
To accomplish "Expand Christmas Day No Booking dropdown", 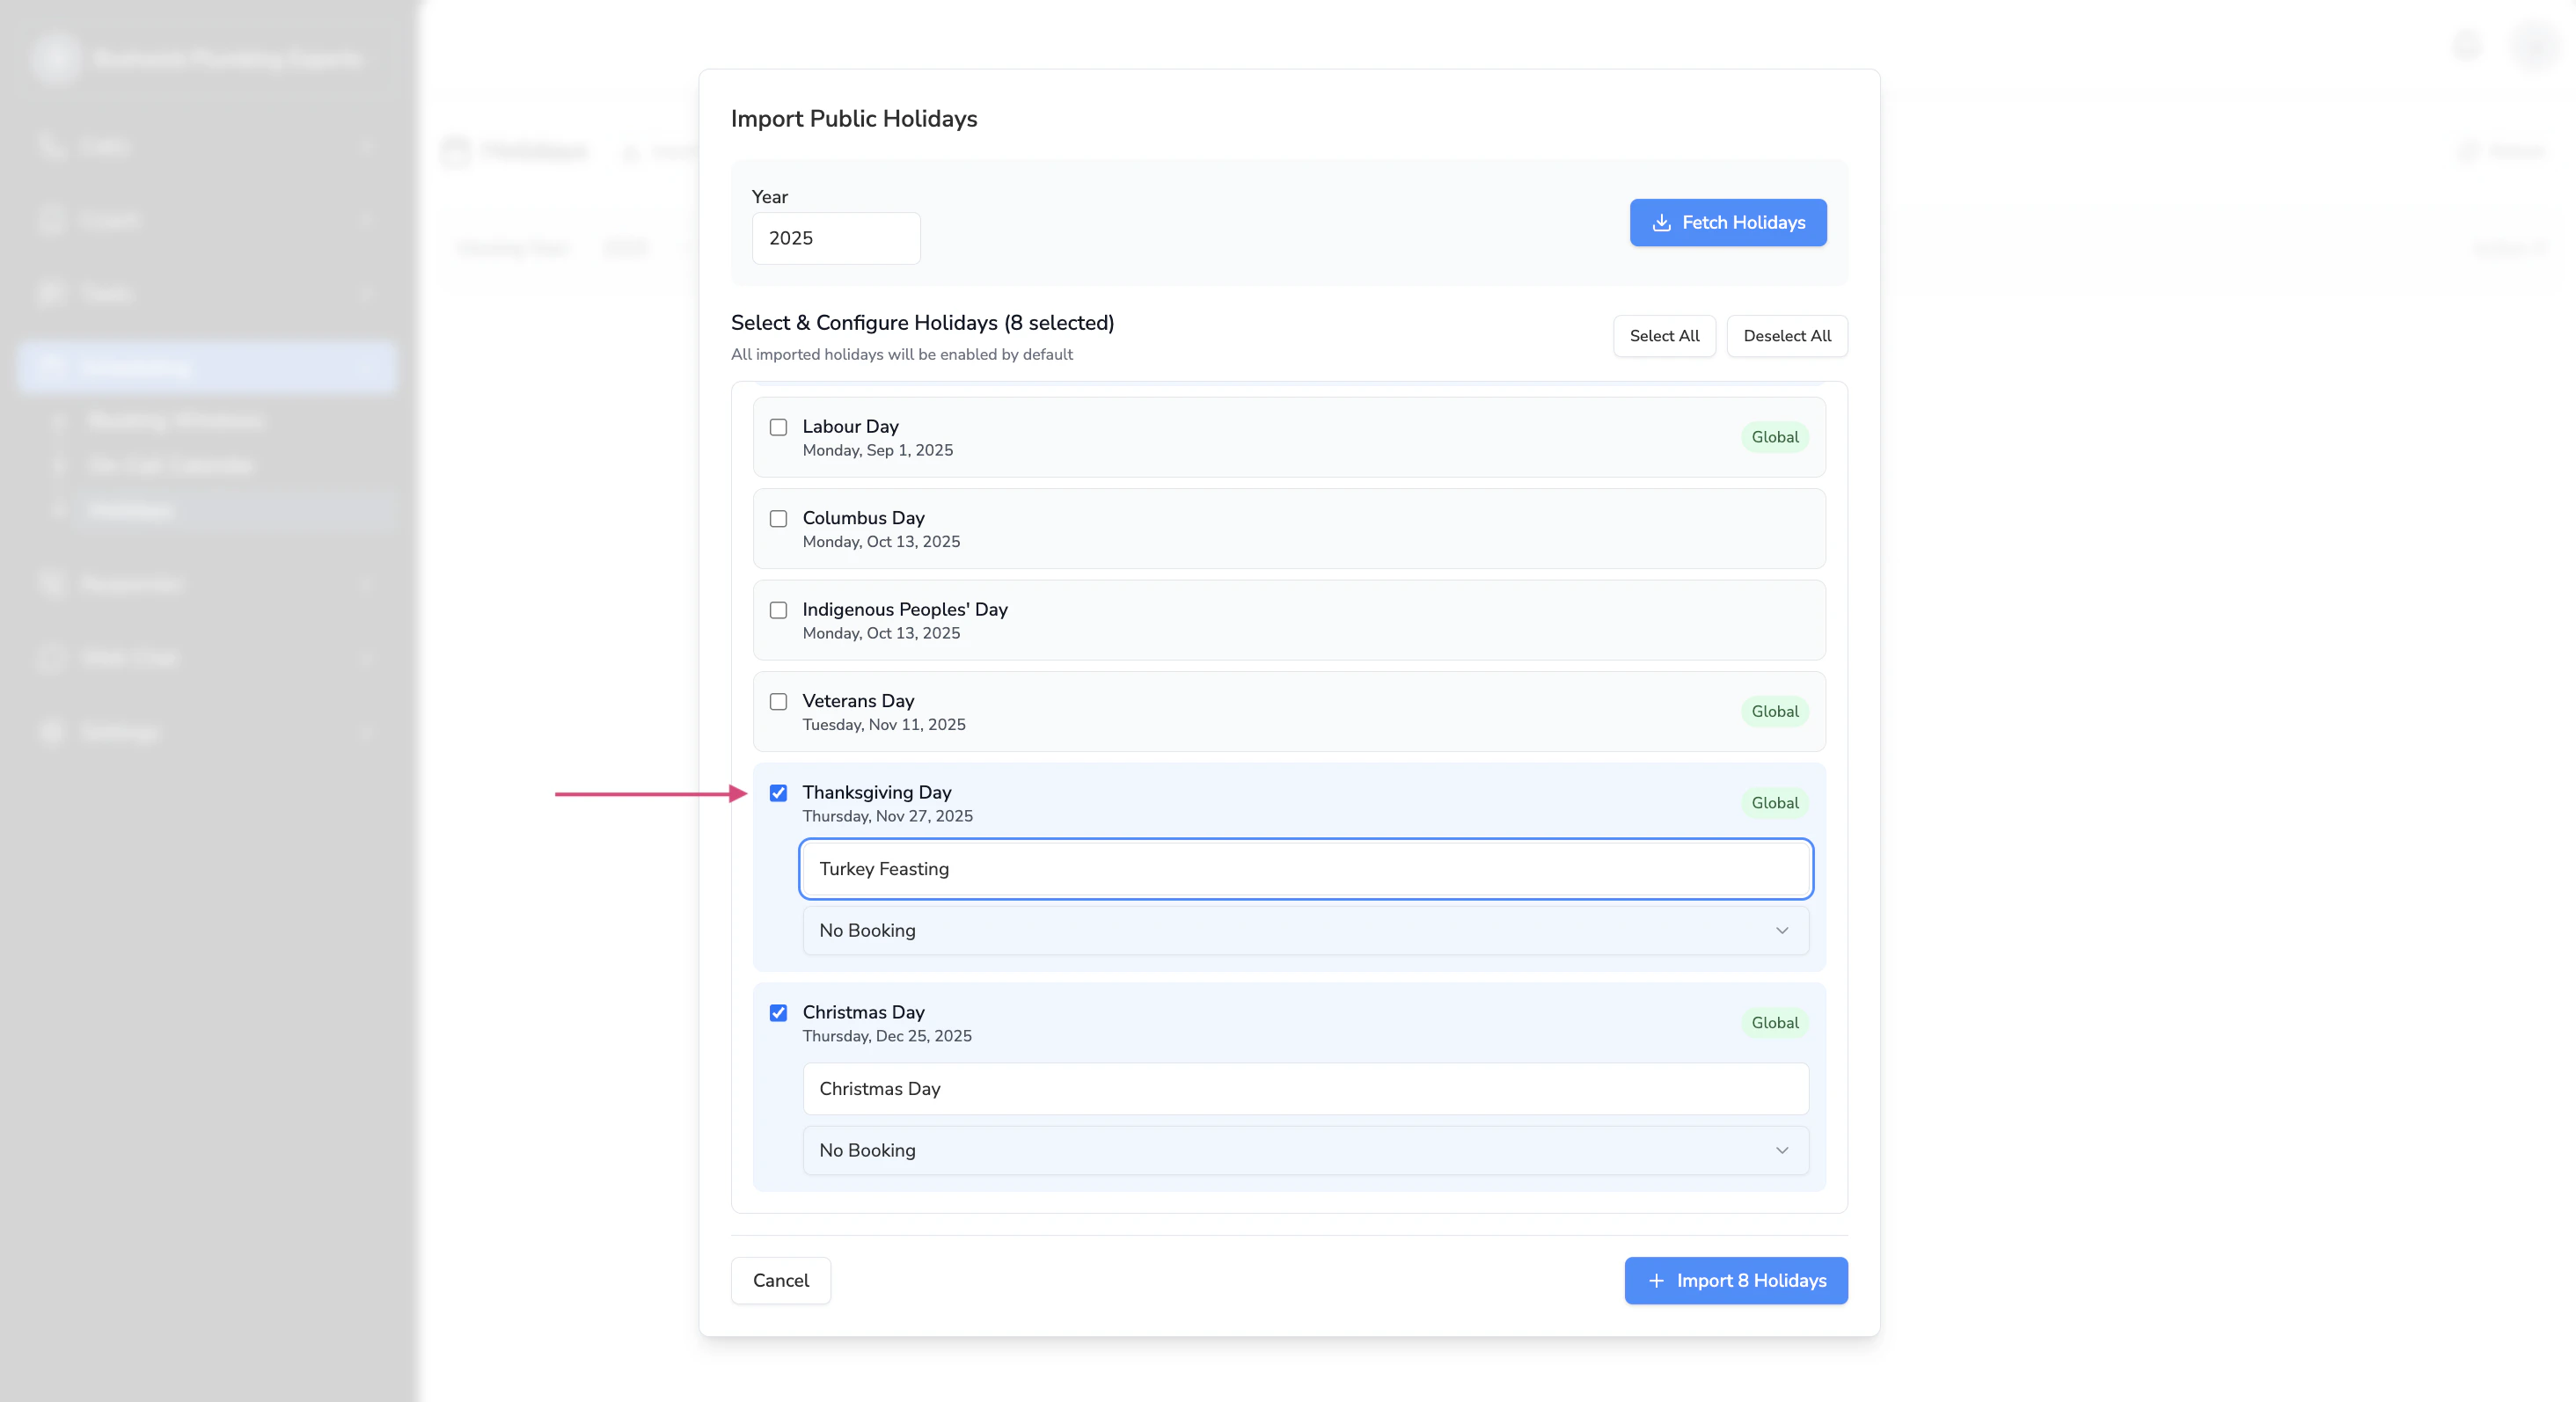I will point(1304,1150).
